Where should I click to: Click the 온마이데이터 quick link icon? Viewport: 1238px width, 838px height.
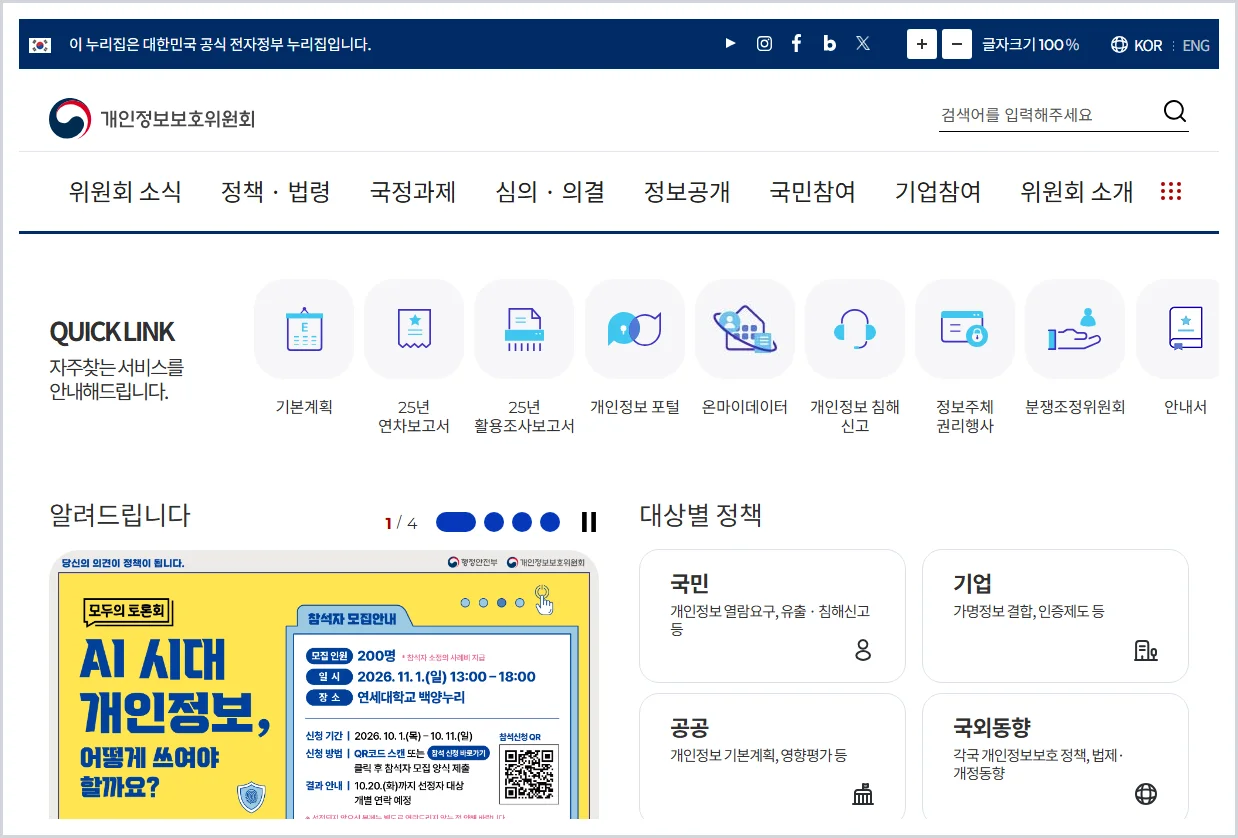point(745,329)
